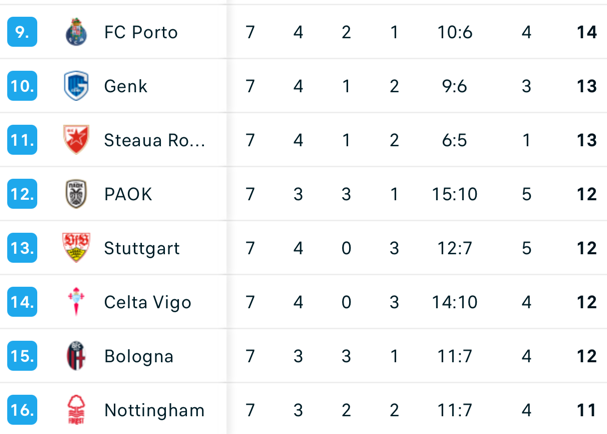Click the rank 16 position badge
This screenshot has width=607, height=434.
tap(22, 410)
